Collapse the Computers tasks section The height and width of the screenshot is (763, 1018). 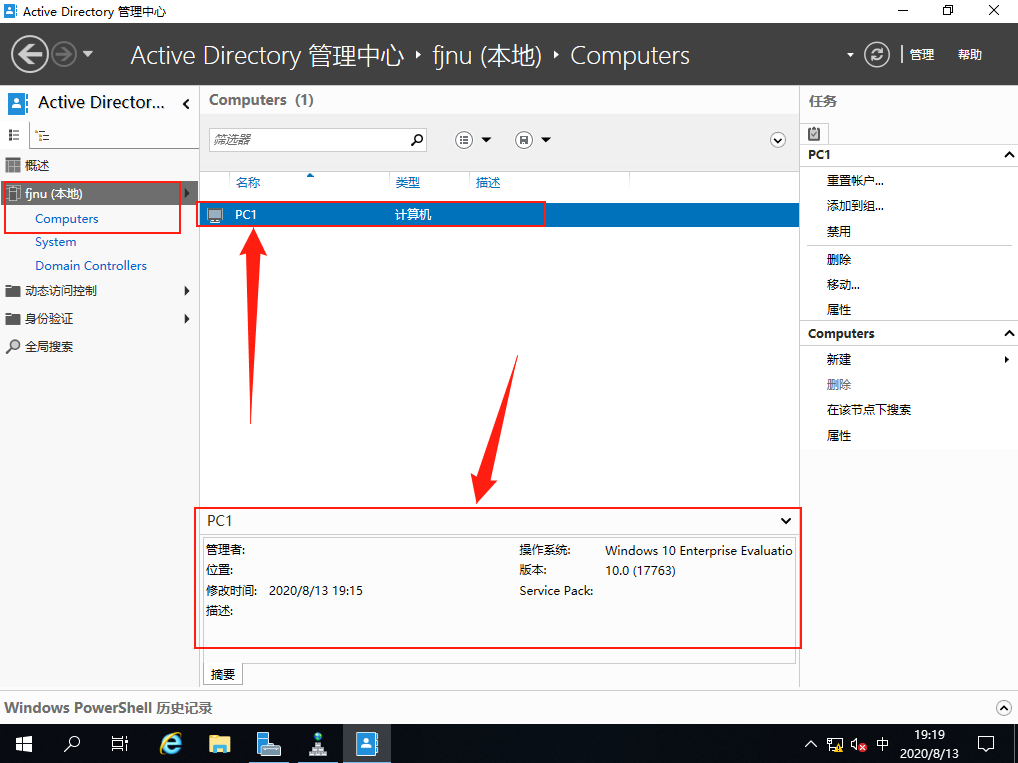[x=1008, y=333]
